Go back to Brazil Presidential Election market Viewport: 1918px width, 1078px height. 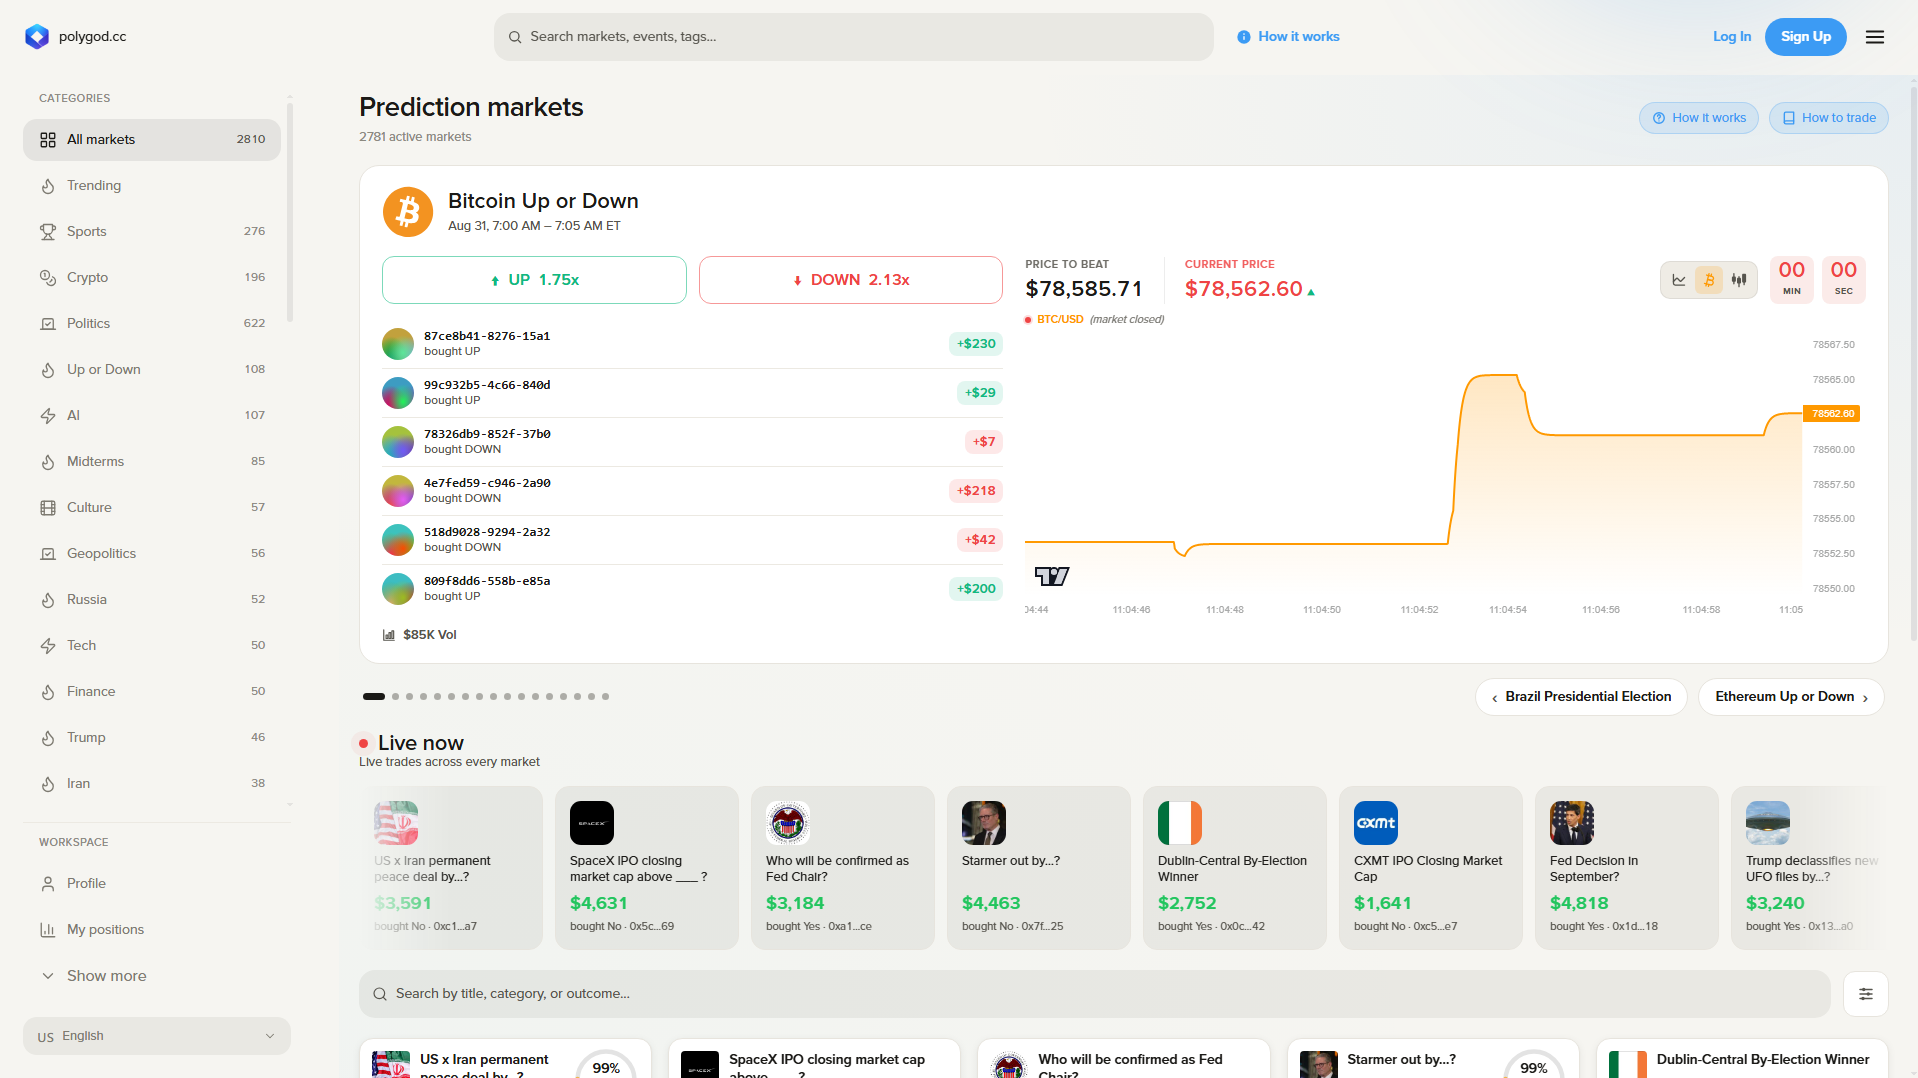[x=1581, y=697]
